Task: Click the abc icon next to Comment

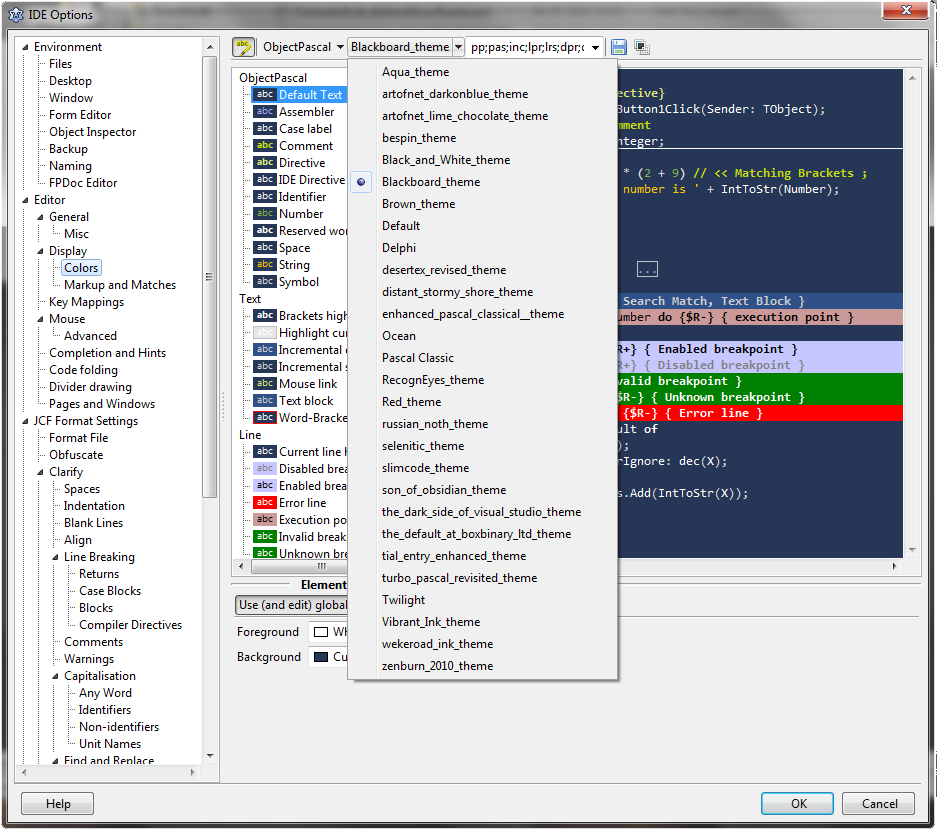Action: click(265, 145)
